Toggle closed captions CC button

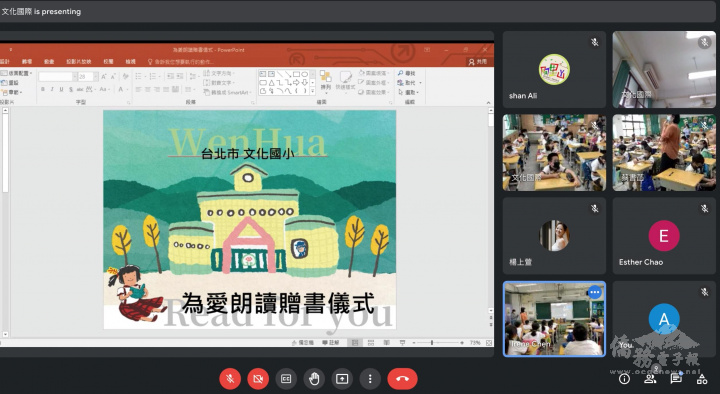[286, 379]
